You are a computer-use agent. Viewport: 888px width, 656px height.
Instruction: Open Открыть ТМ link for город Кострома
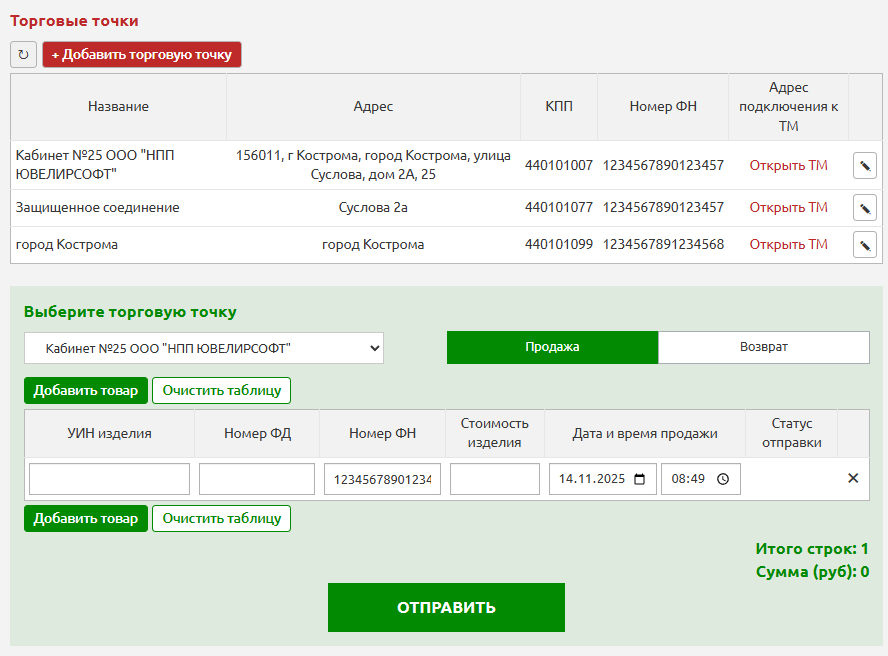coord(788,245)
